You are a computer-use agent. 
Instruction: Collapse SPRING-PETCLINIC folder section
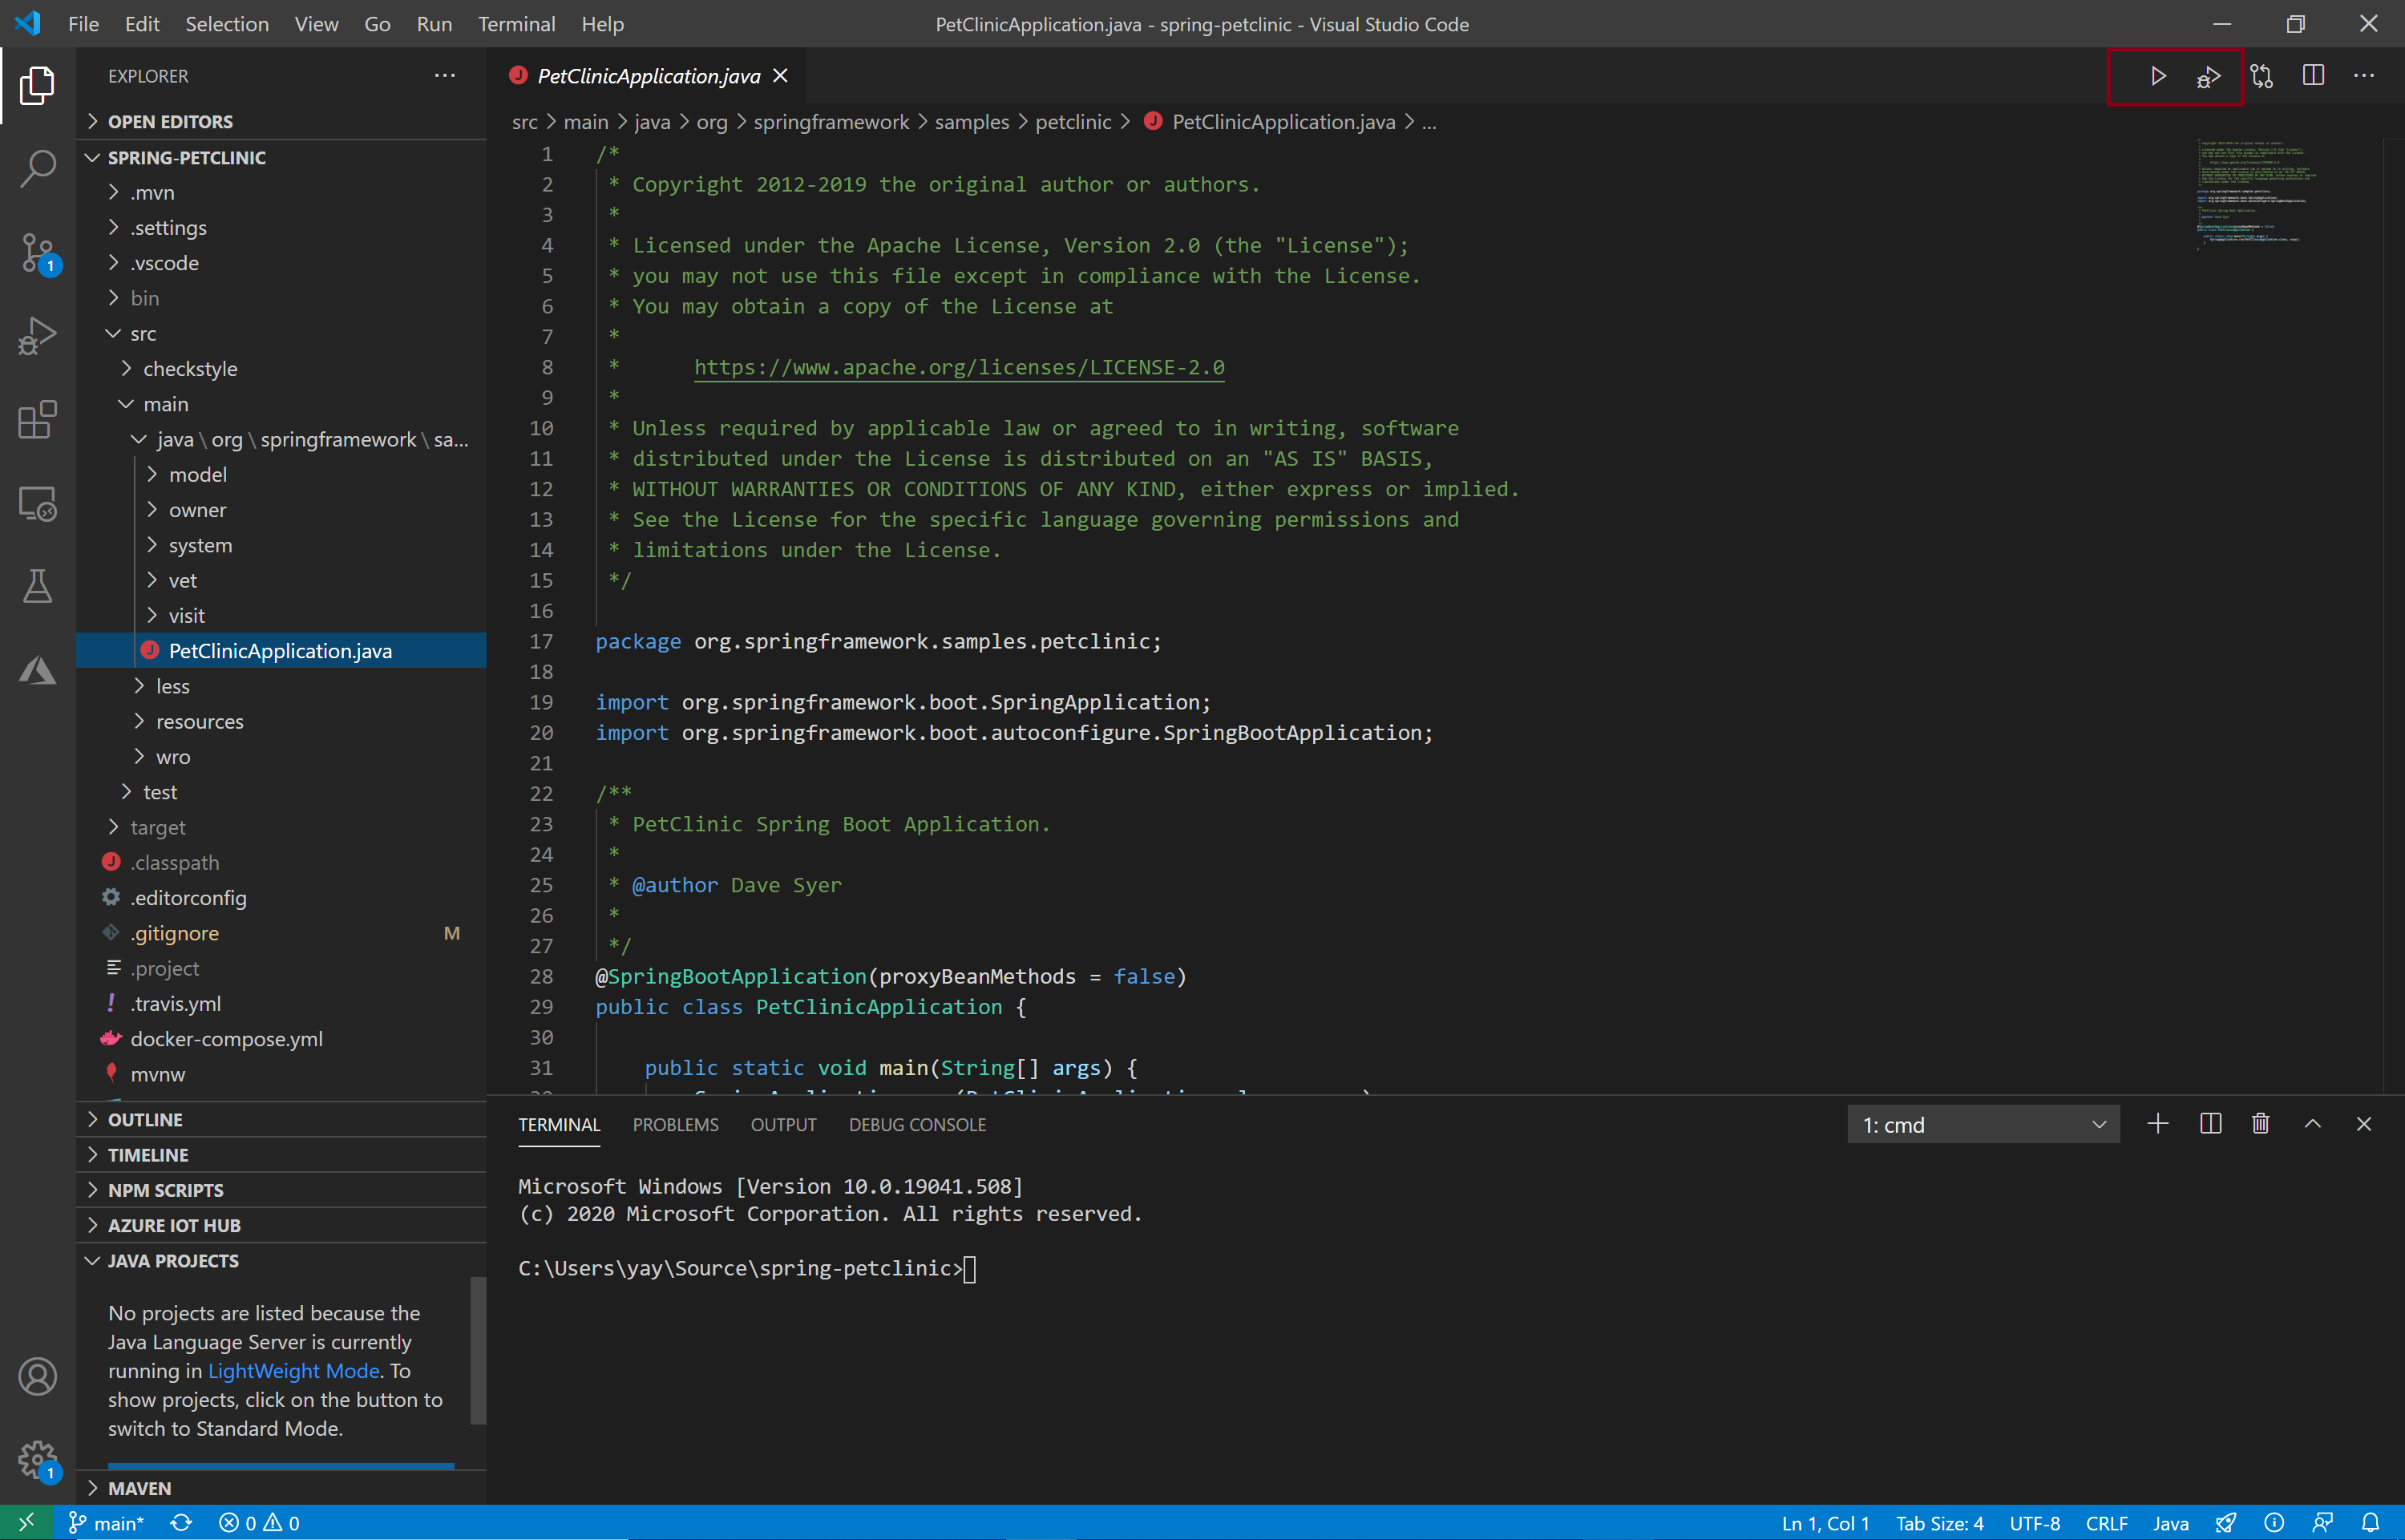click(282, 157)
